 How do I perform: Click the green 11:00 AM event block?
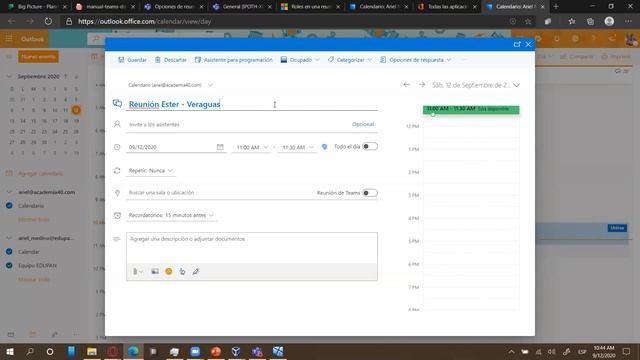(x=471, y=109)
